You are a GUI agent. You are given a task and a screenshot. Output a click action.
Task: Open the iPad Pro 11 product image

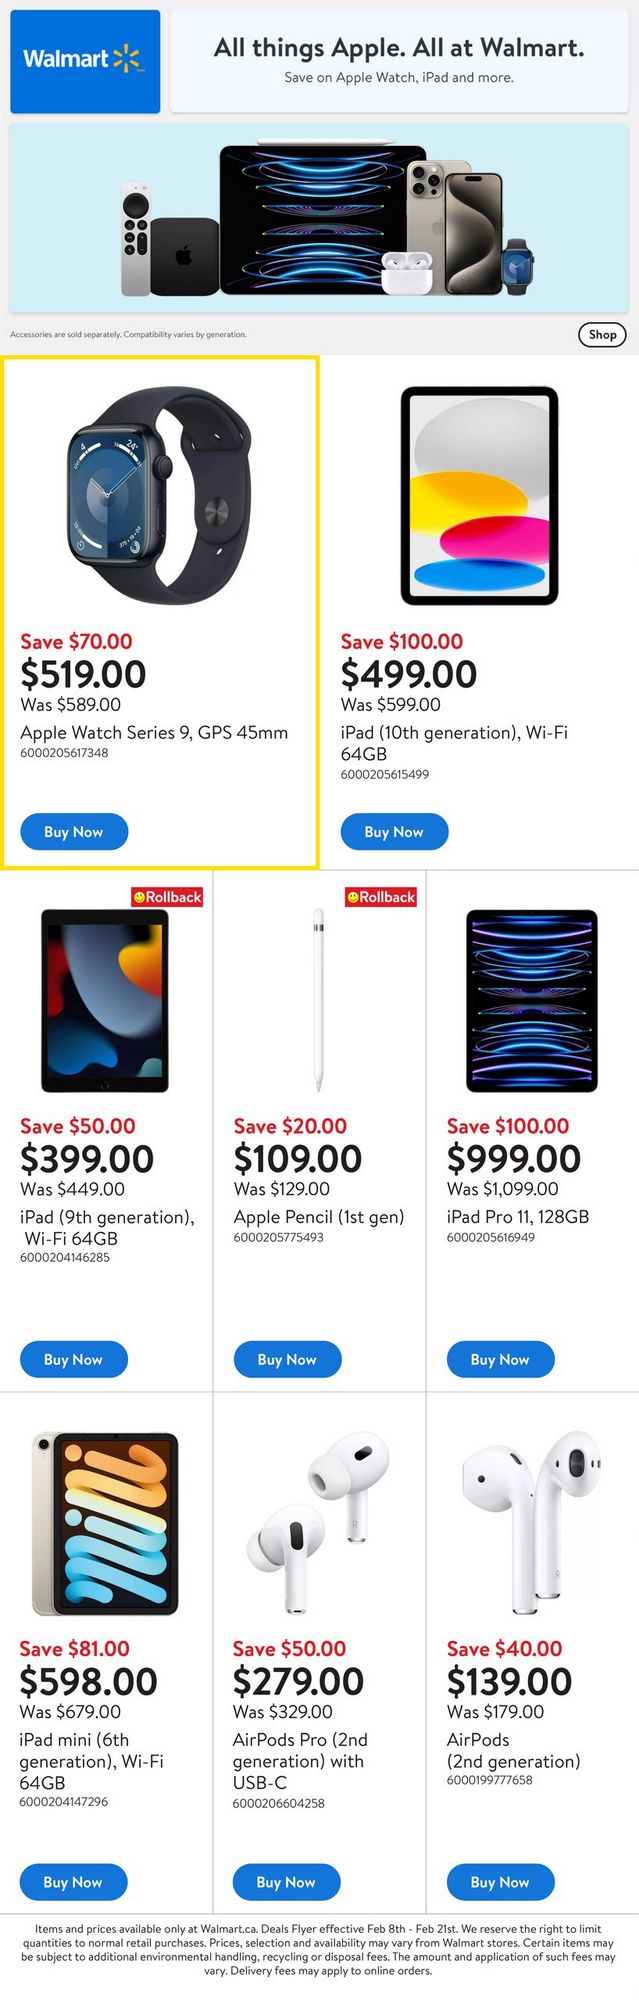tap(532, 1001)
